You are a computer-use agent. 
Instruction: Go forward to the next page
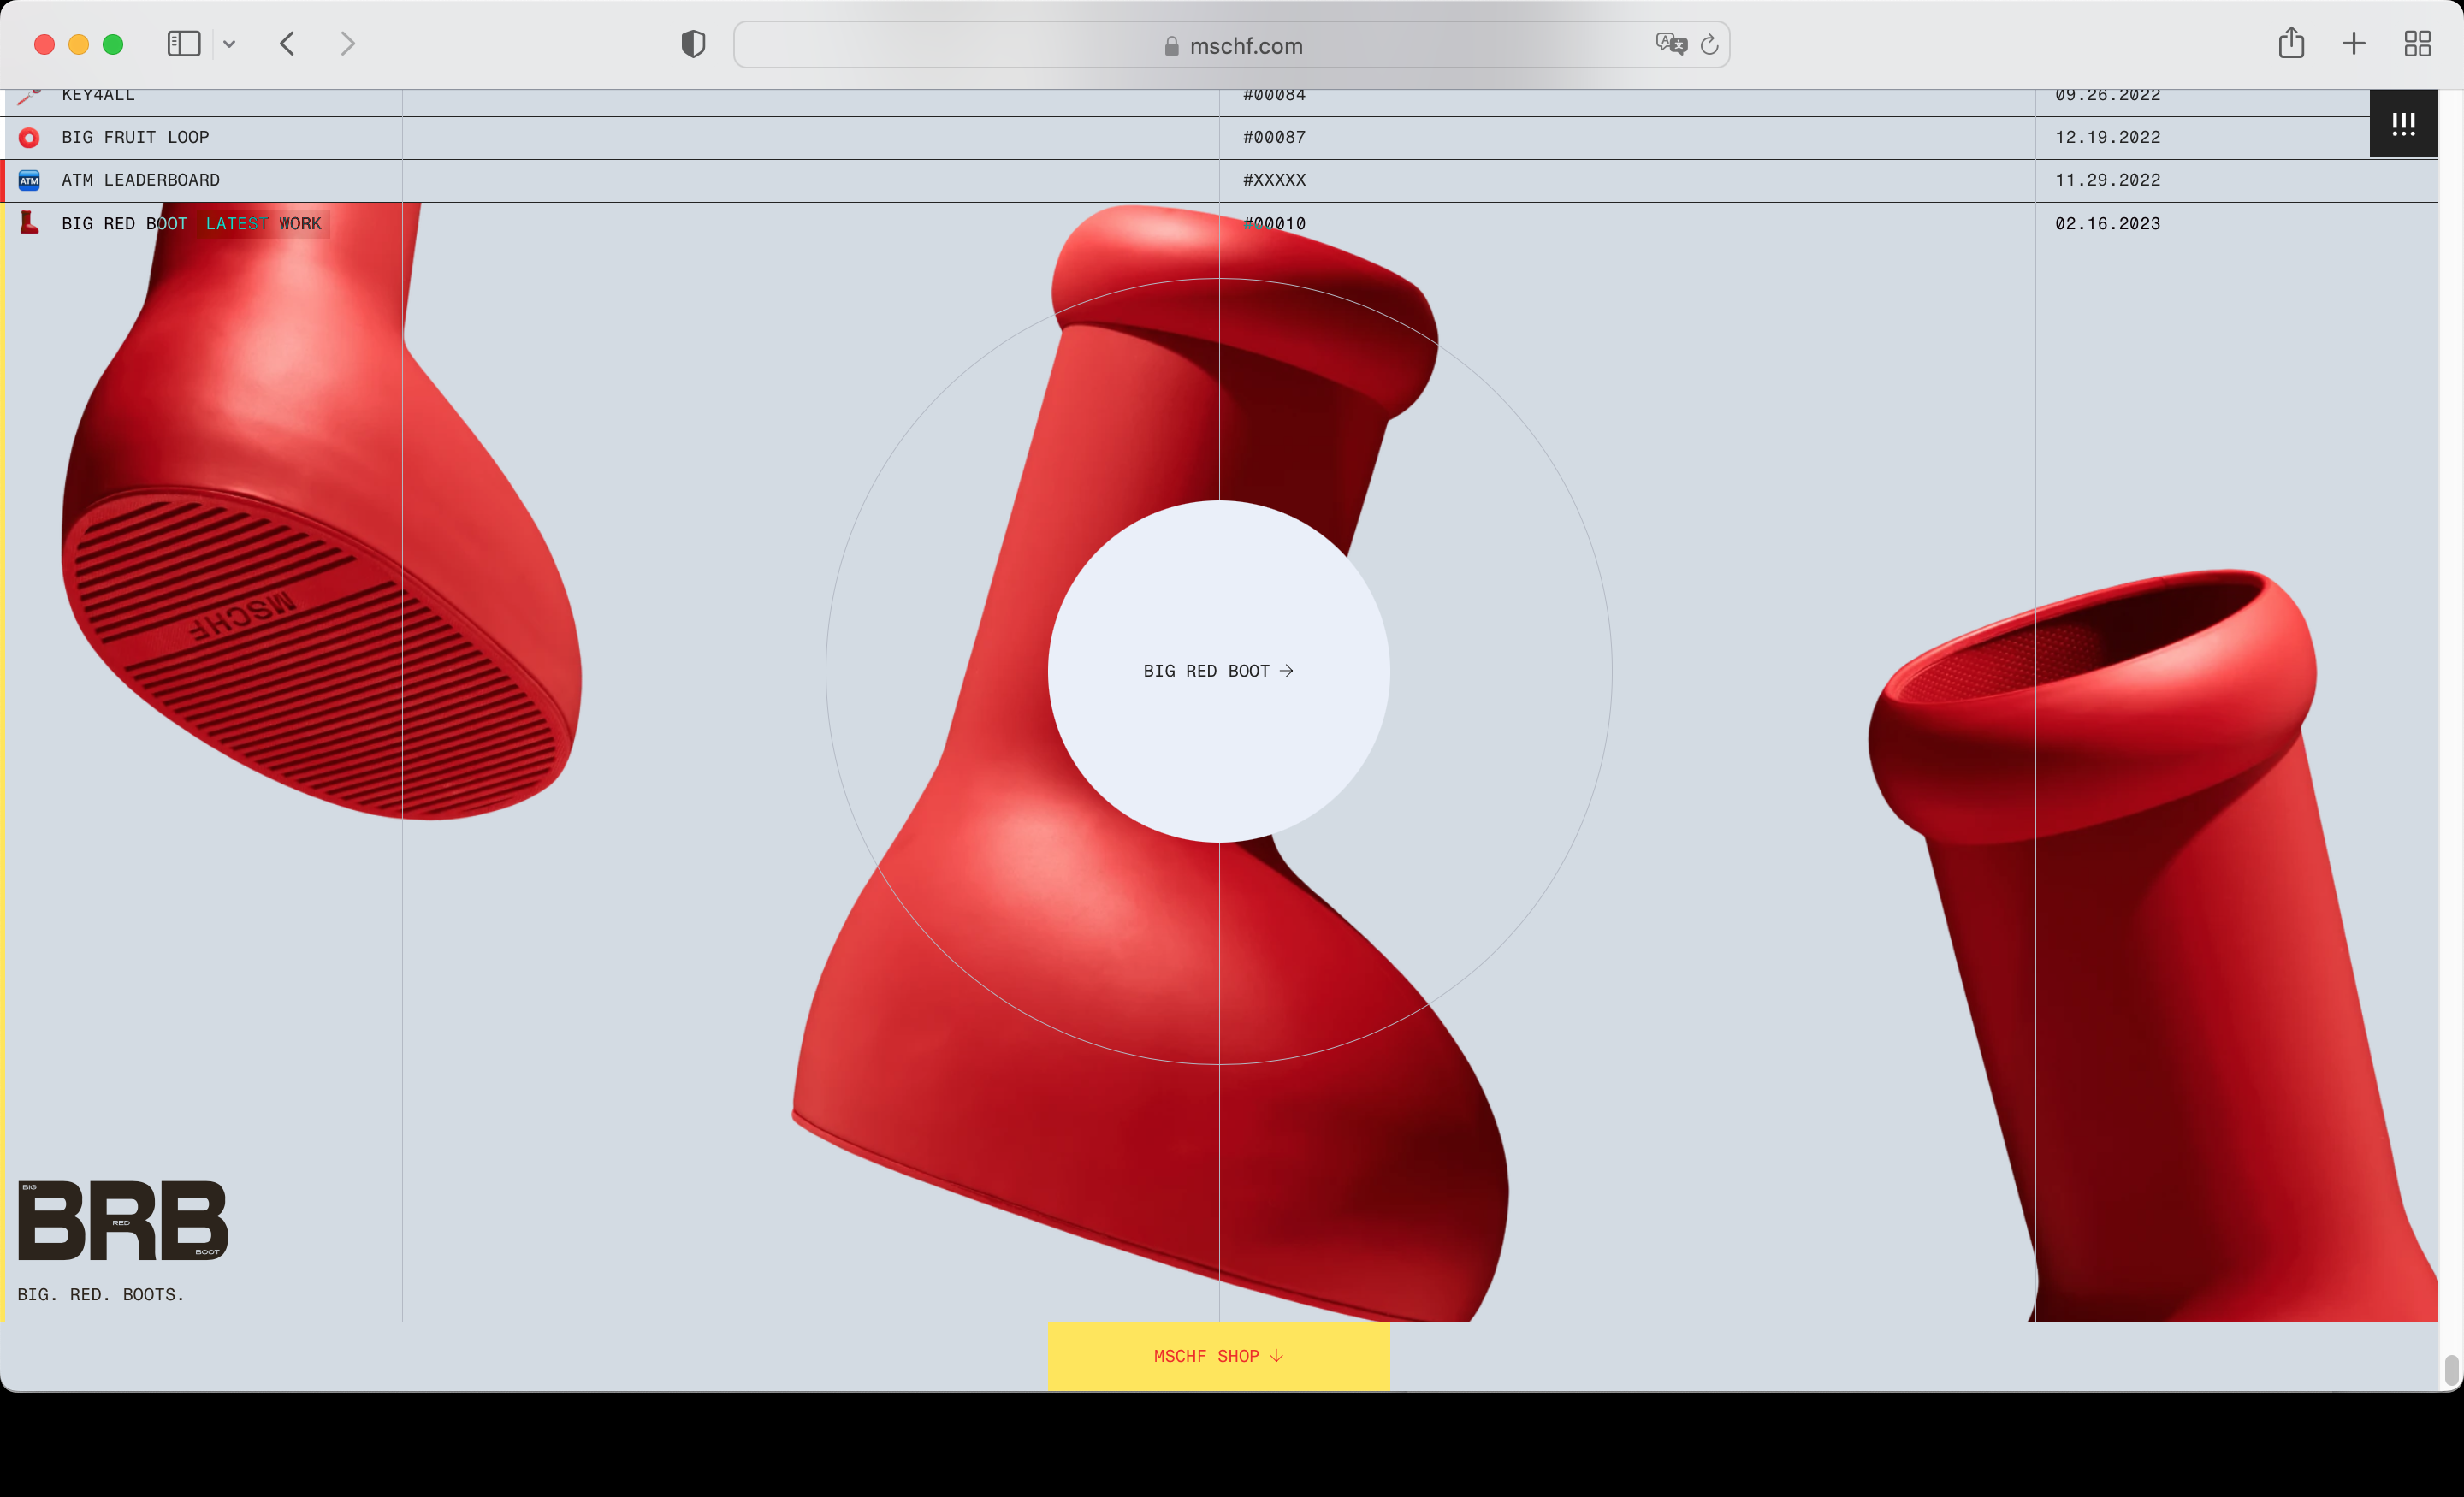tap(347, 44)
